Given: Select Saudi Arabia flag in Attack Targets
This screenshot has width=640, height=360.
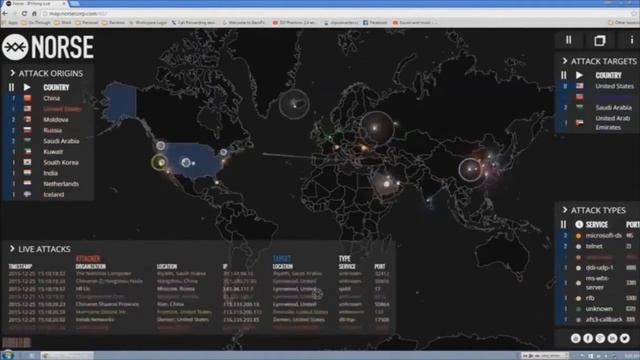Looking at the screenshot, I should [580, 107].
